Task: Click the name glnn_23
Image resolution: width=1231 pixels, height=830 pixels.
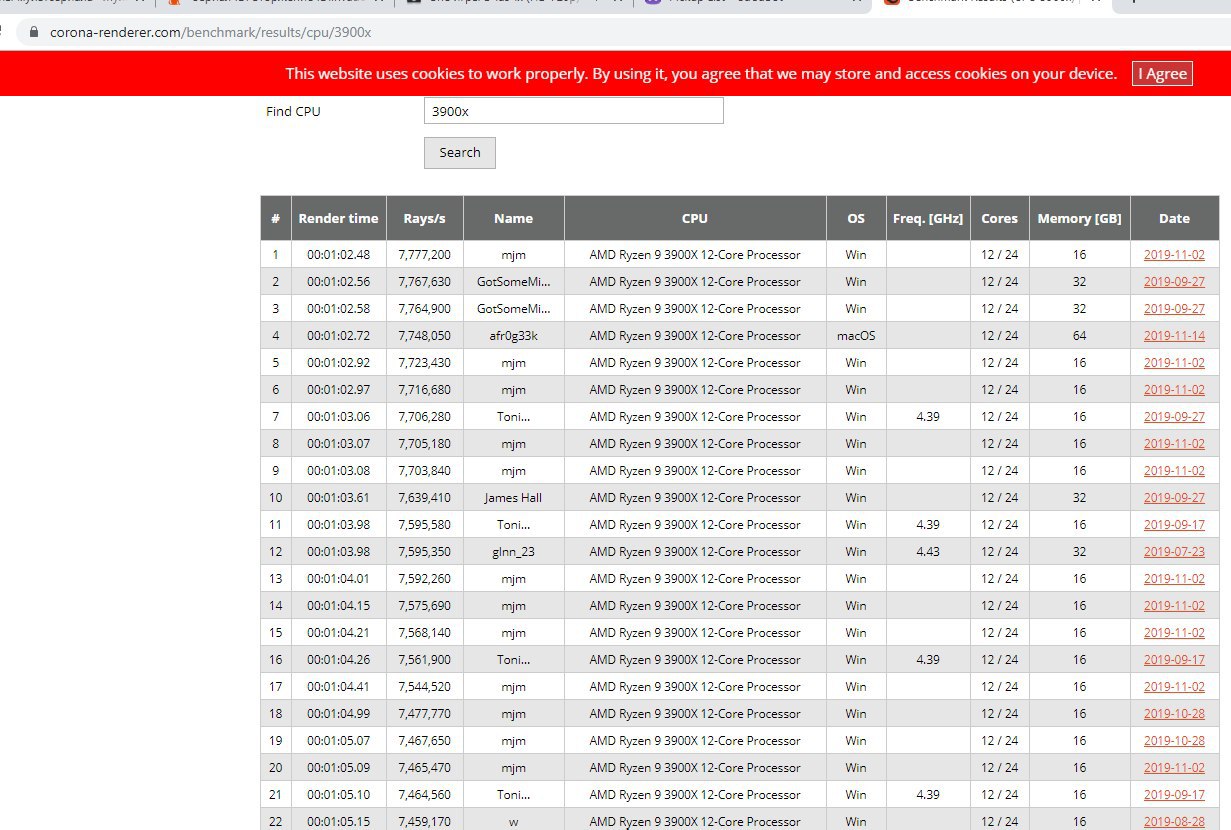Action: click(x=514, y=552)
